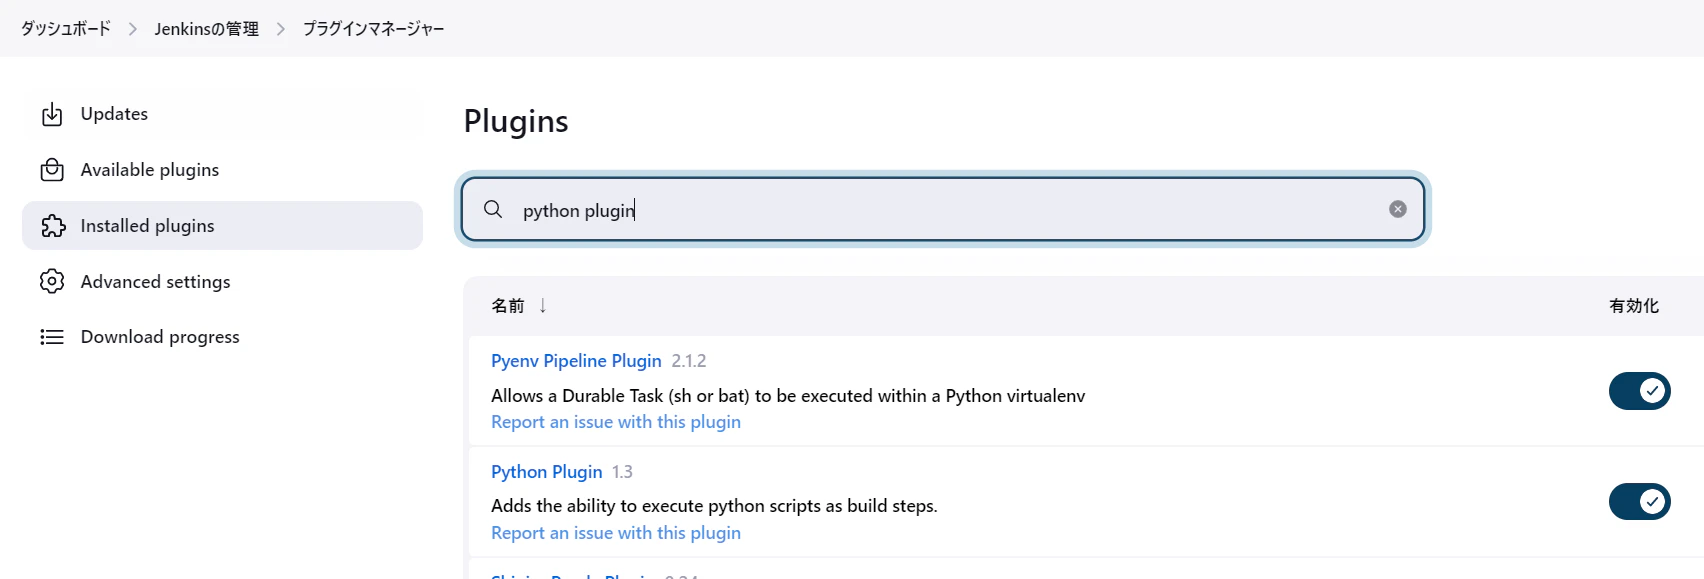
Task: Open the Python Plugin link
Action: pos(547,472)
